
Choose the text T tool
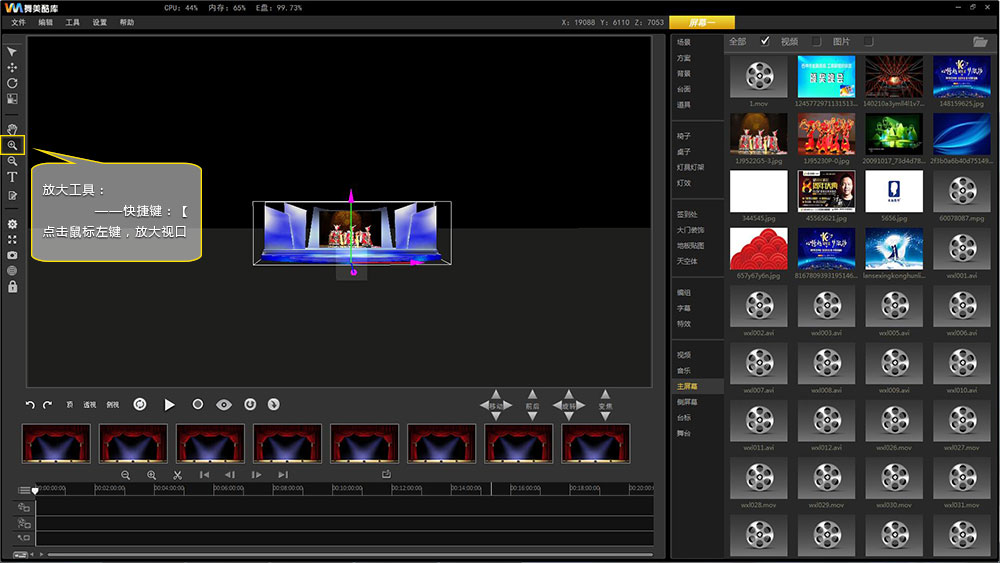click(12, 177)
